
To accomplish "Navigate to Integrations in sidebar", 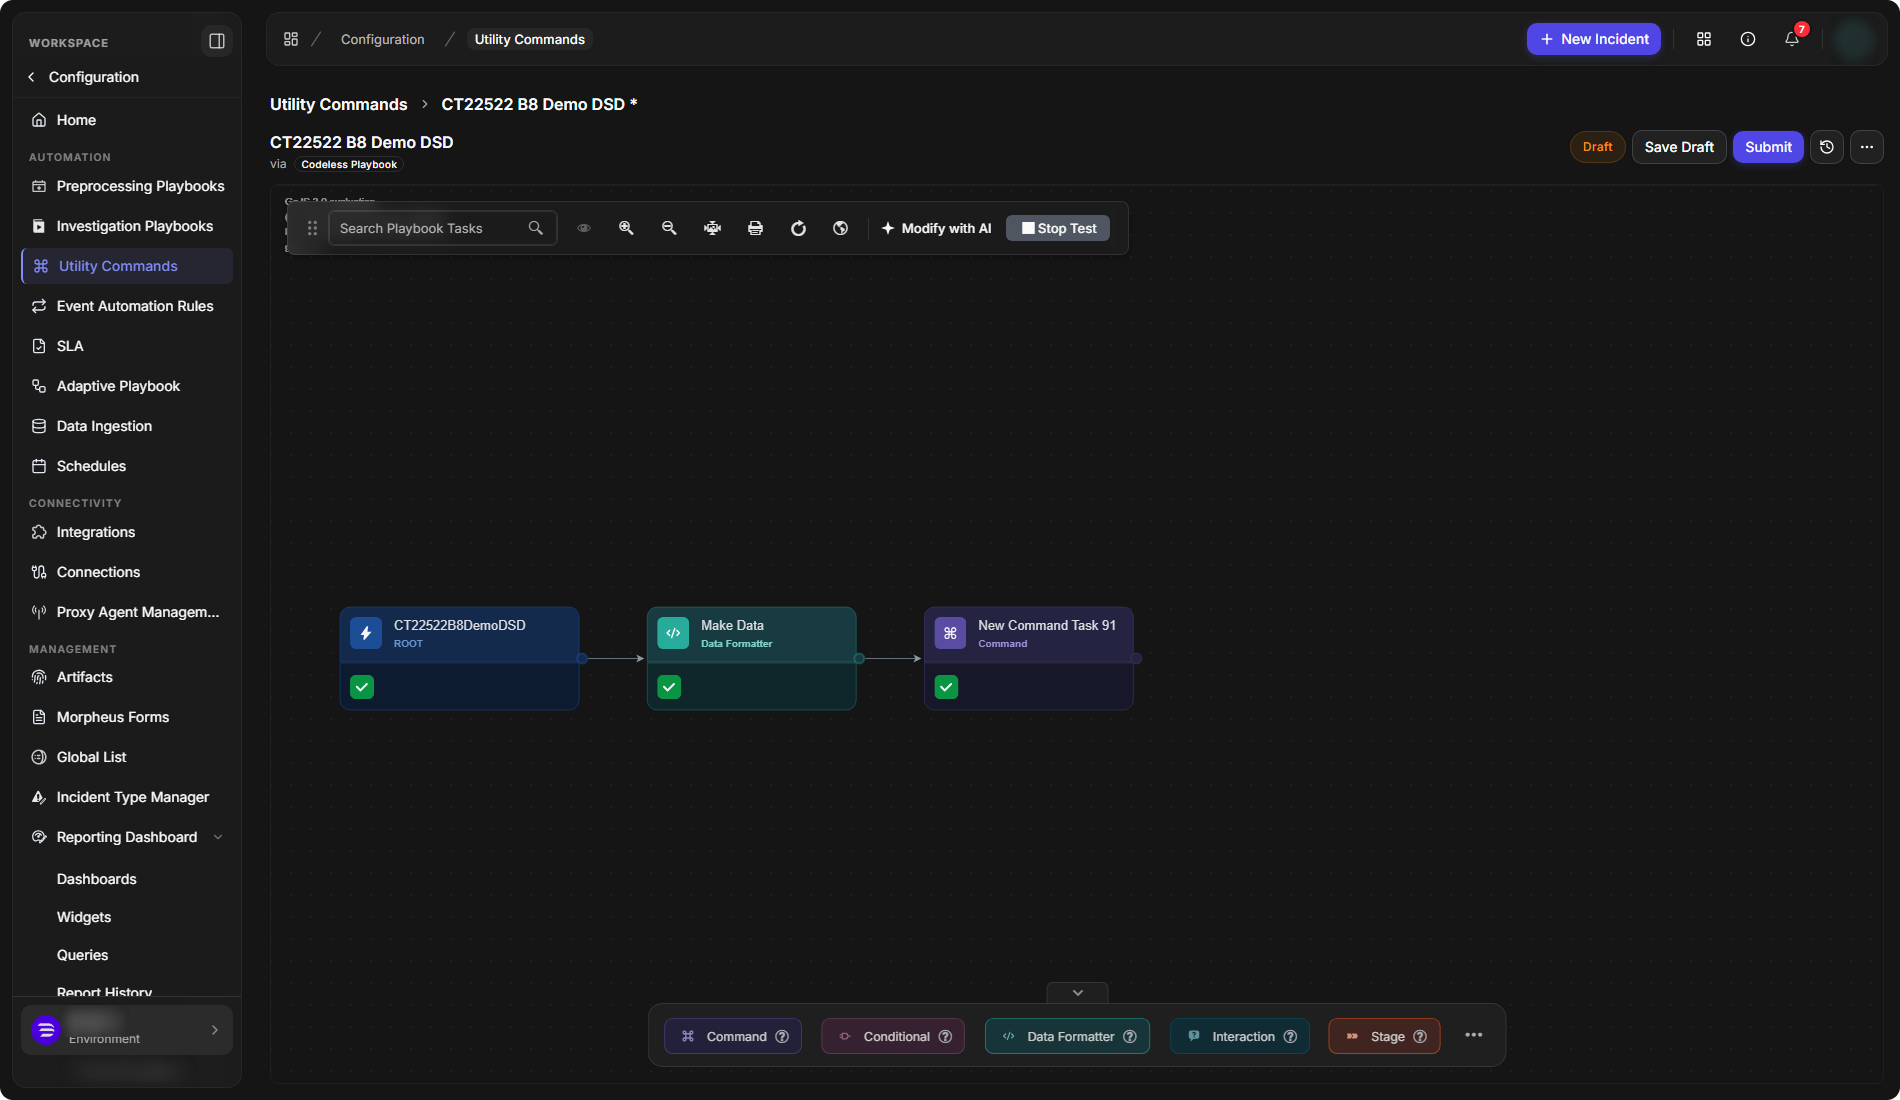I will 127,532.
